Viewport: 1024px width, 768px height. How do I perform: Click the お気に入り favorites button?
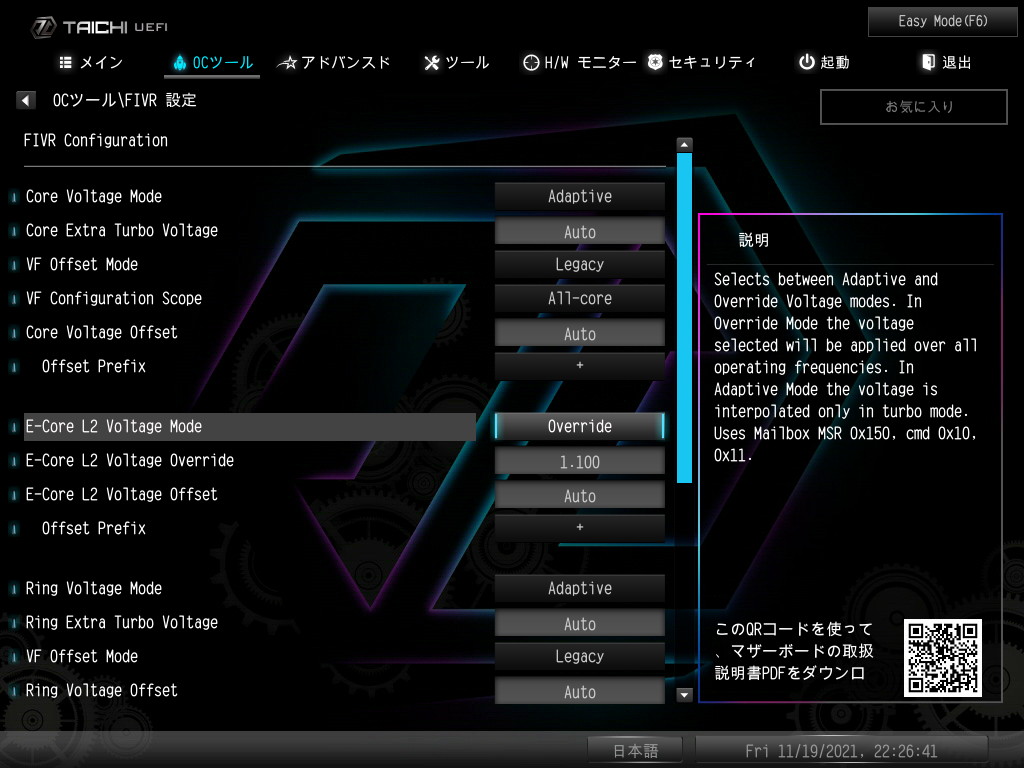click(x=913, y=107)
